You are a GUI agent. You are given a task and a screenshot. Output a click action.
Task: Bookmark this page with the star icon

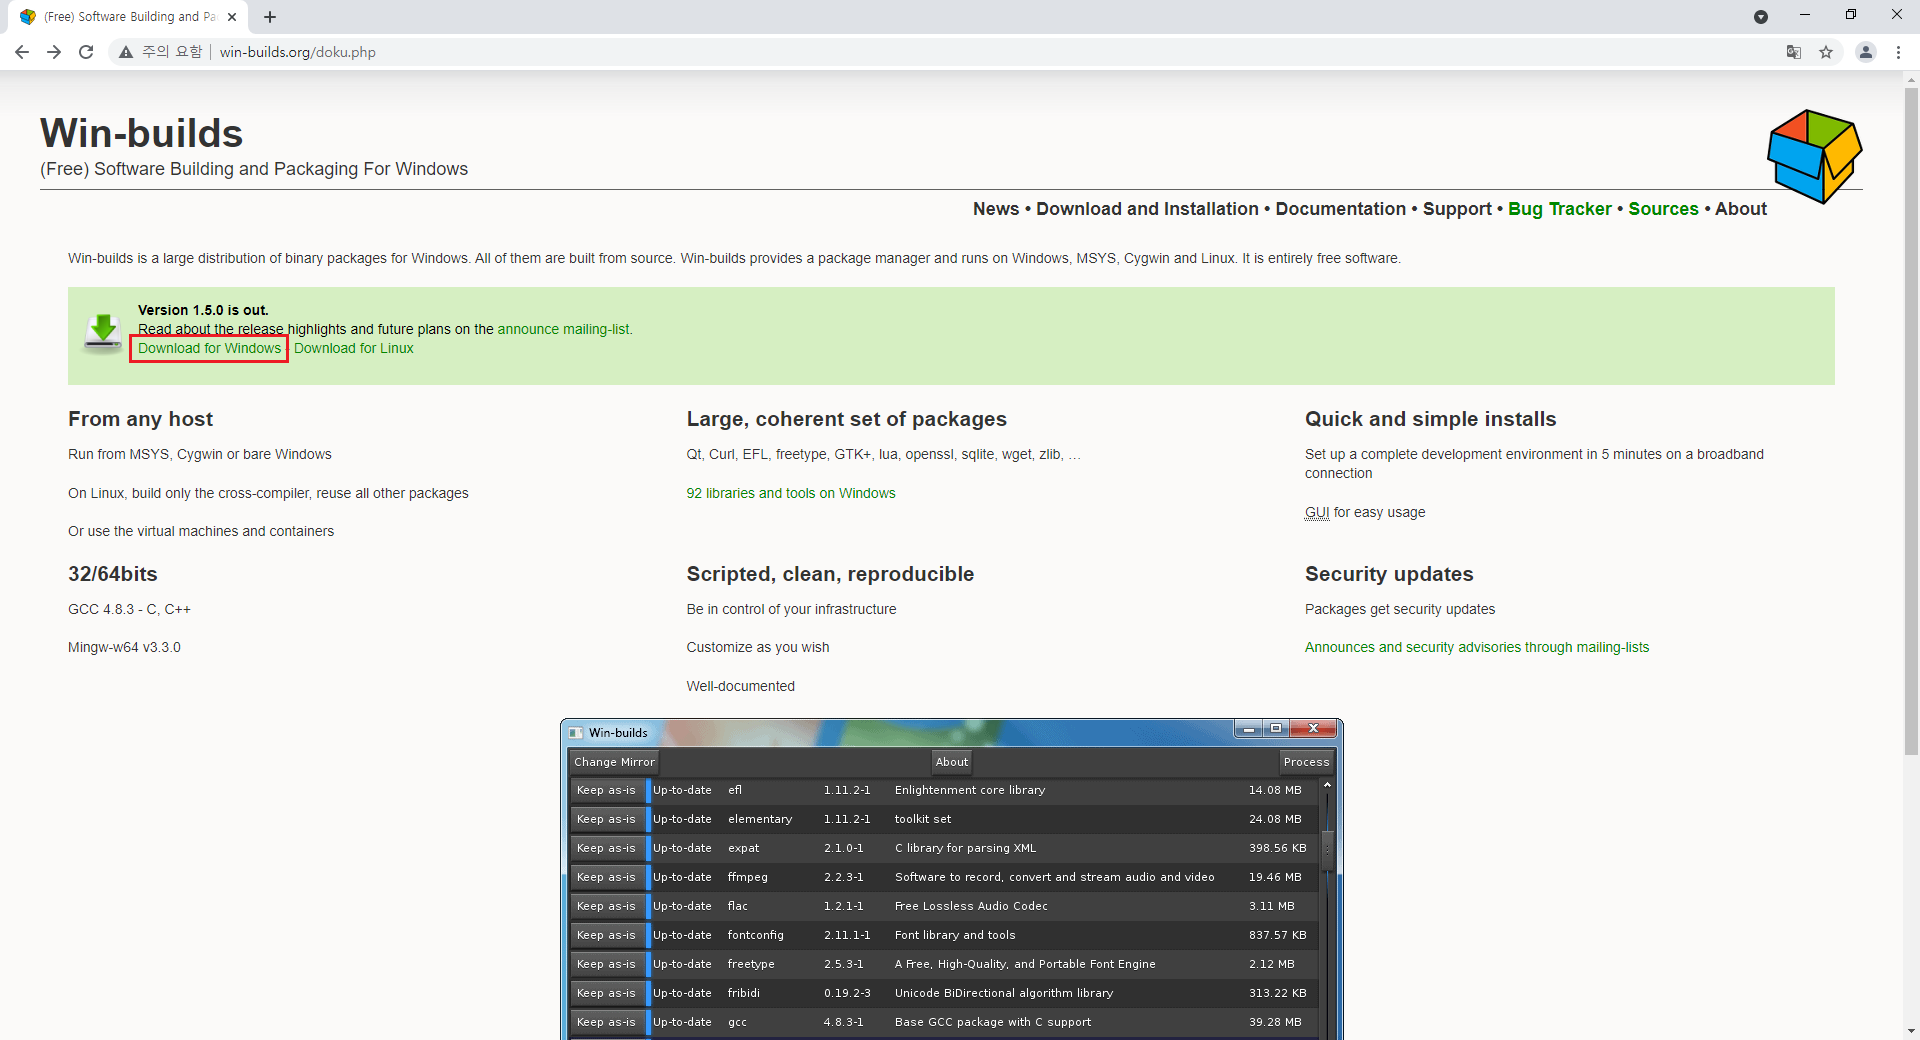tap(1826, 52)
